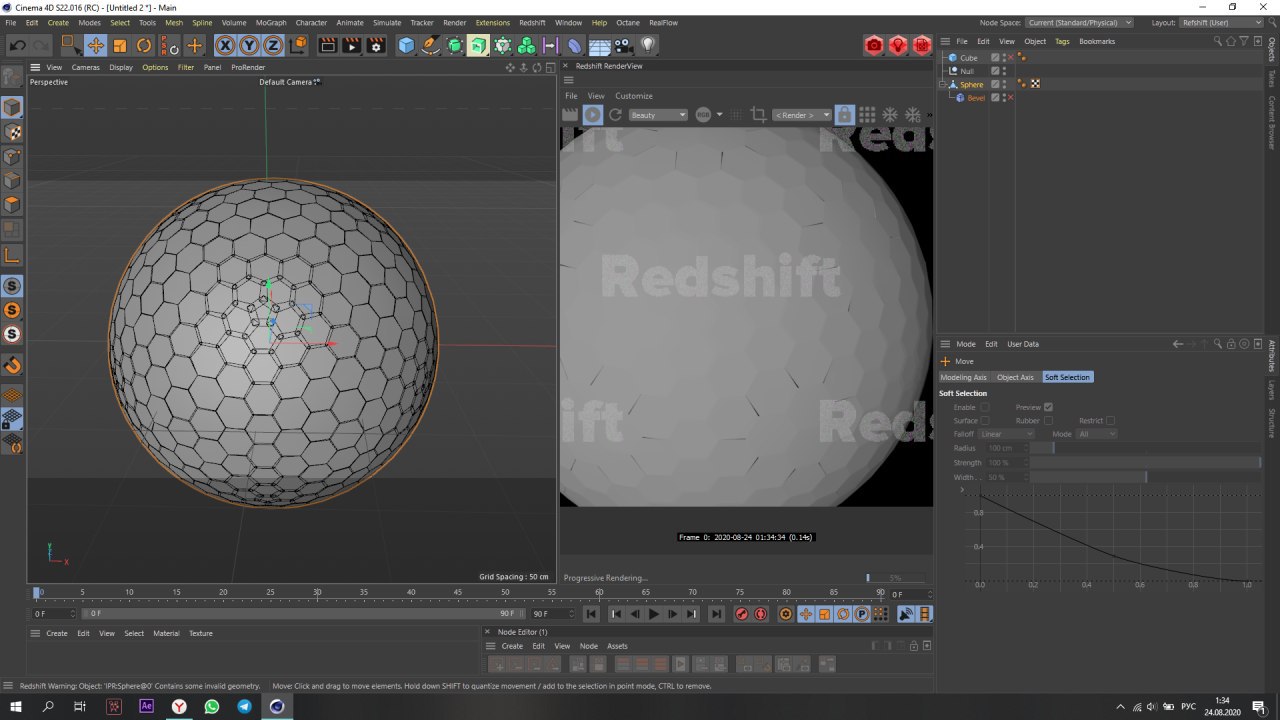
Task: Click the crop region icon in RenderView
Action: click(x=758, y=115)
